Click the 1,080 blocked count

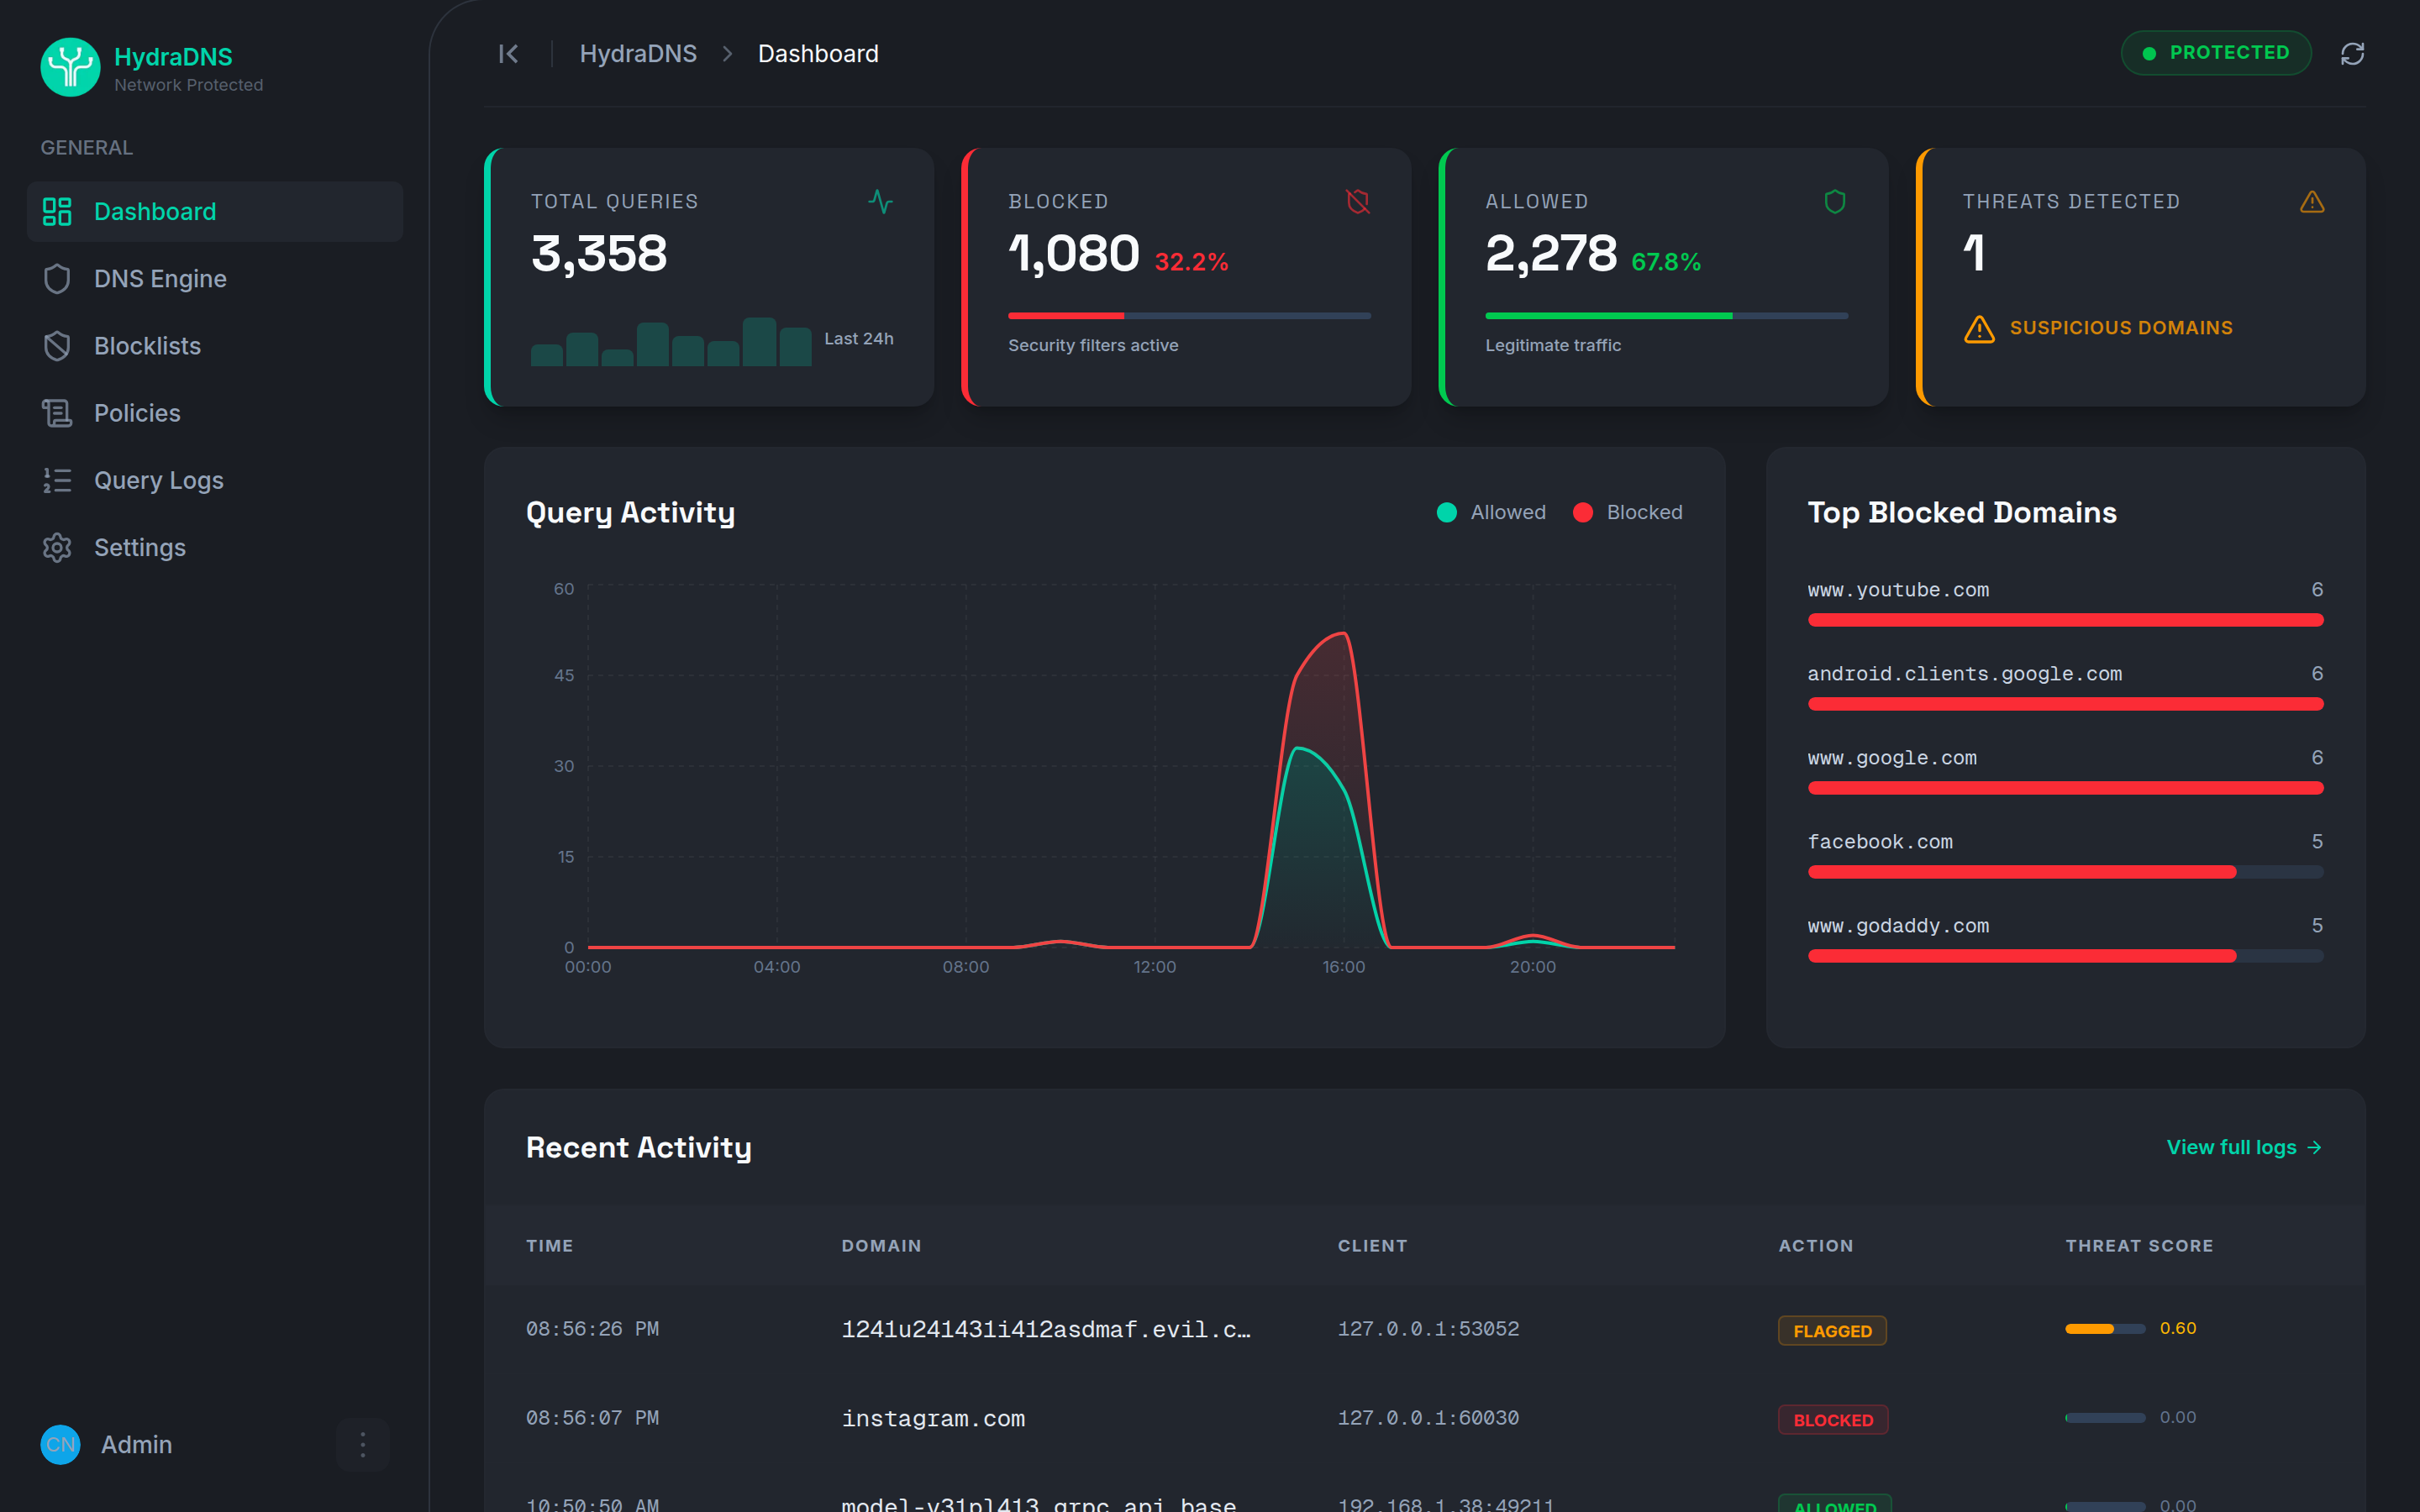1073,254
